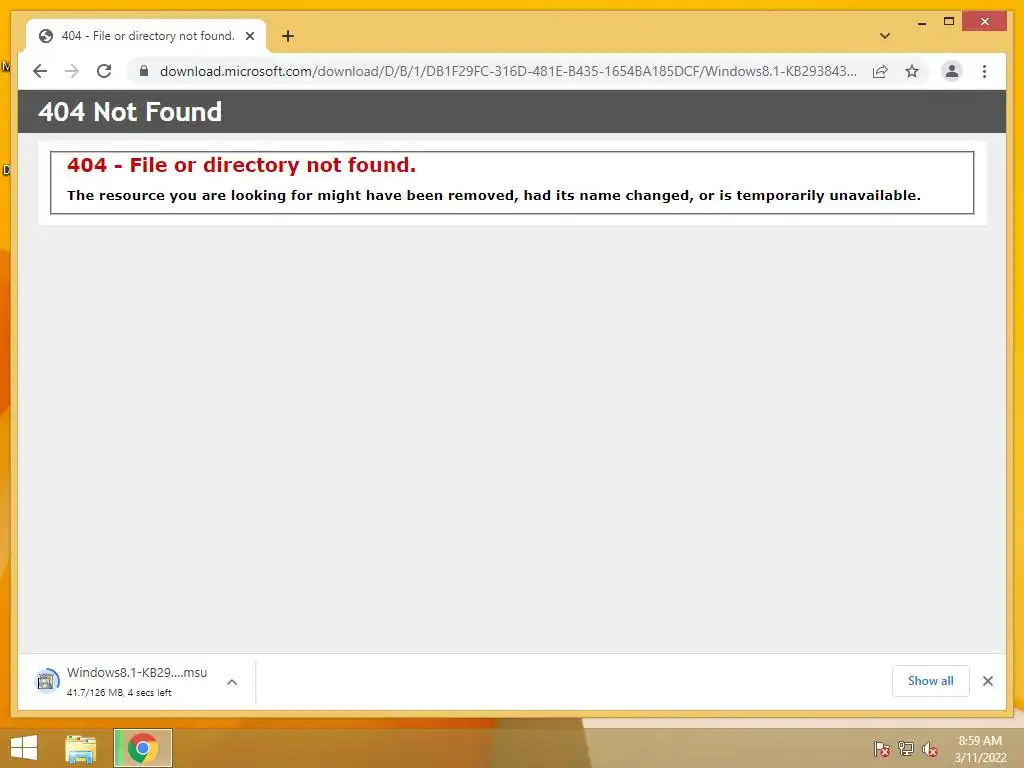1024x768 pixels.
Task: Open the Chrome profile avatar
Action: coord(952,71)
